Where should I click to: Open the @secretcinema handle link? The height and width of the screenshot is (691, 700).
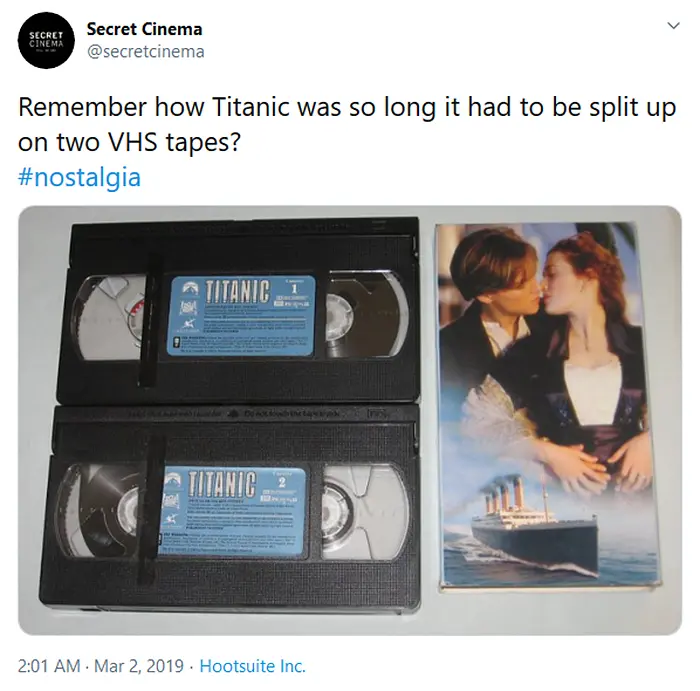click(146, 52)
